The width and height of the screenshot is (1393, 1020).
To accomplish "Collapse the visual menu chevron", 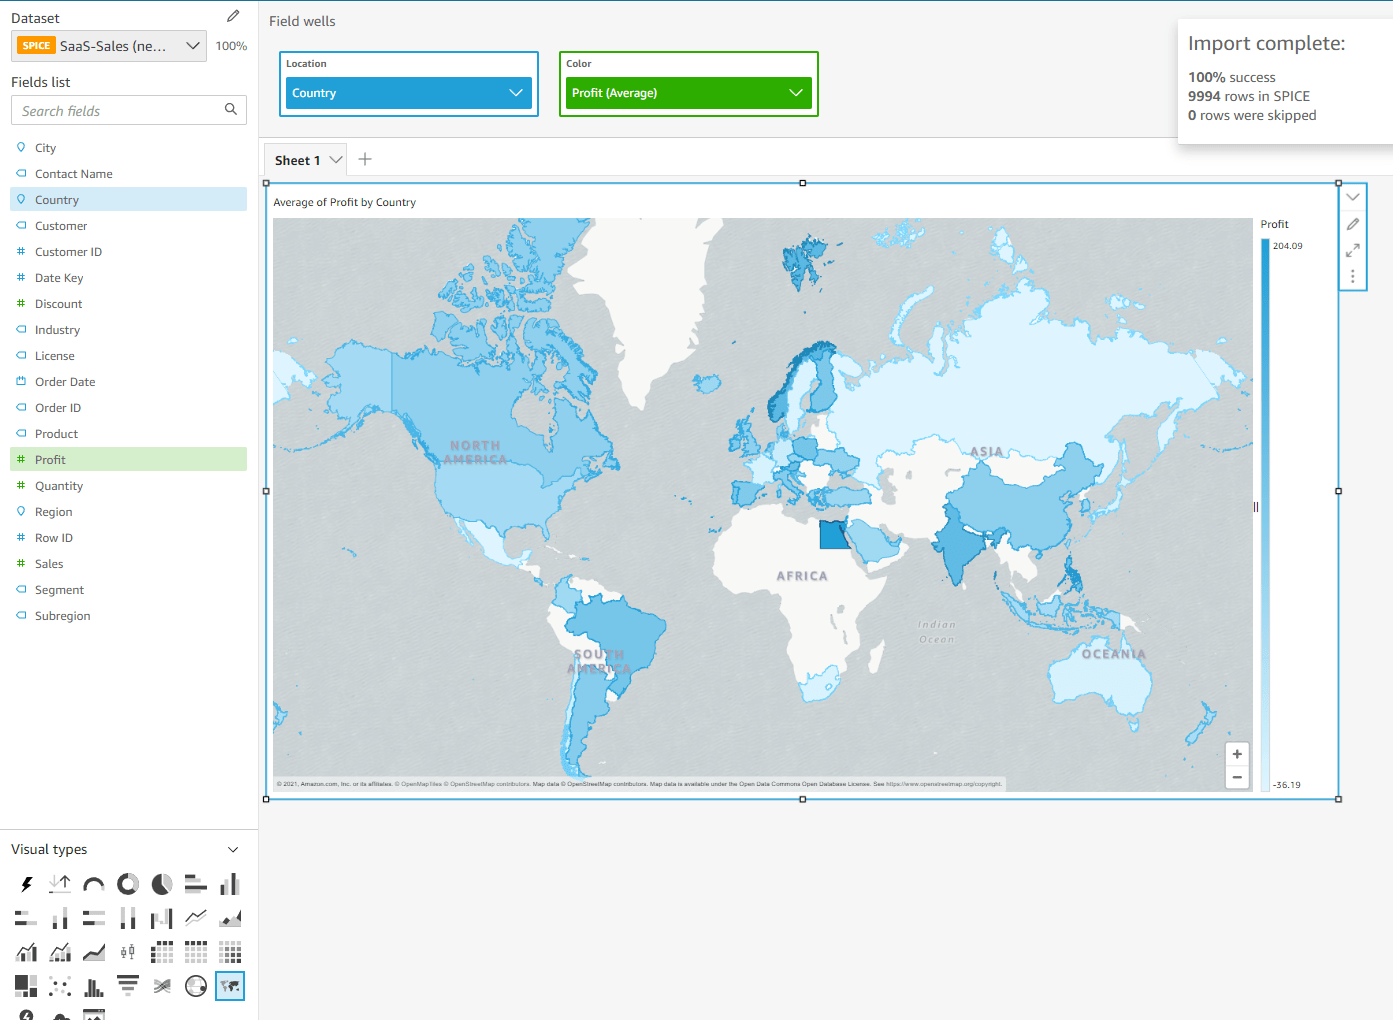I will pyautogui.click(x=1353, y=196).
